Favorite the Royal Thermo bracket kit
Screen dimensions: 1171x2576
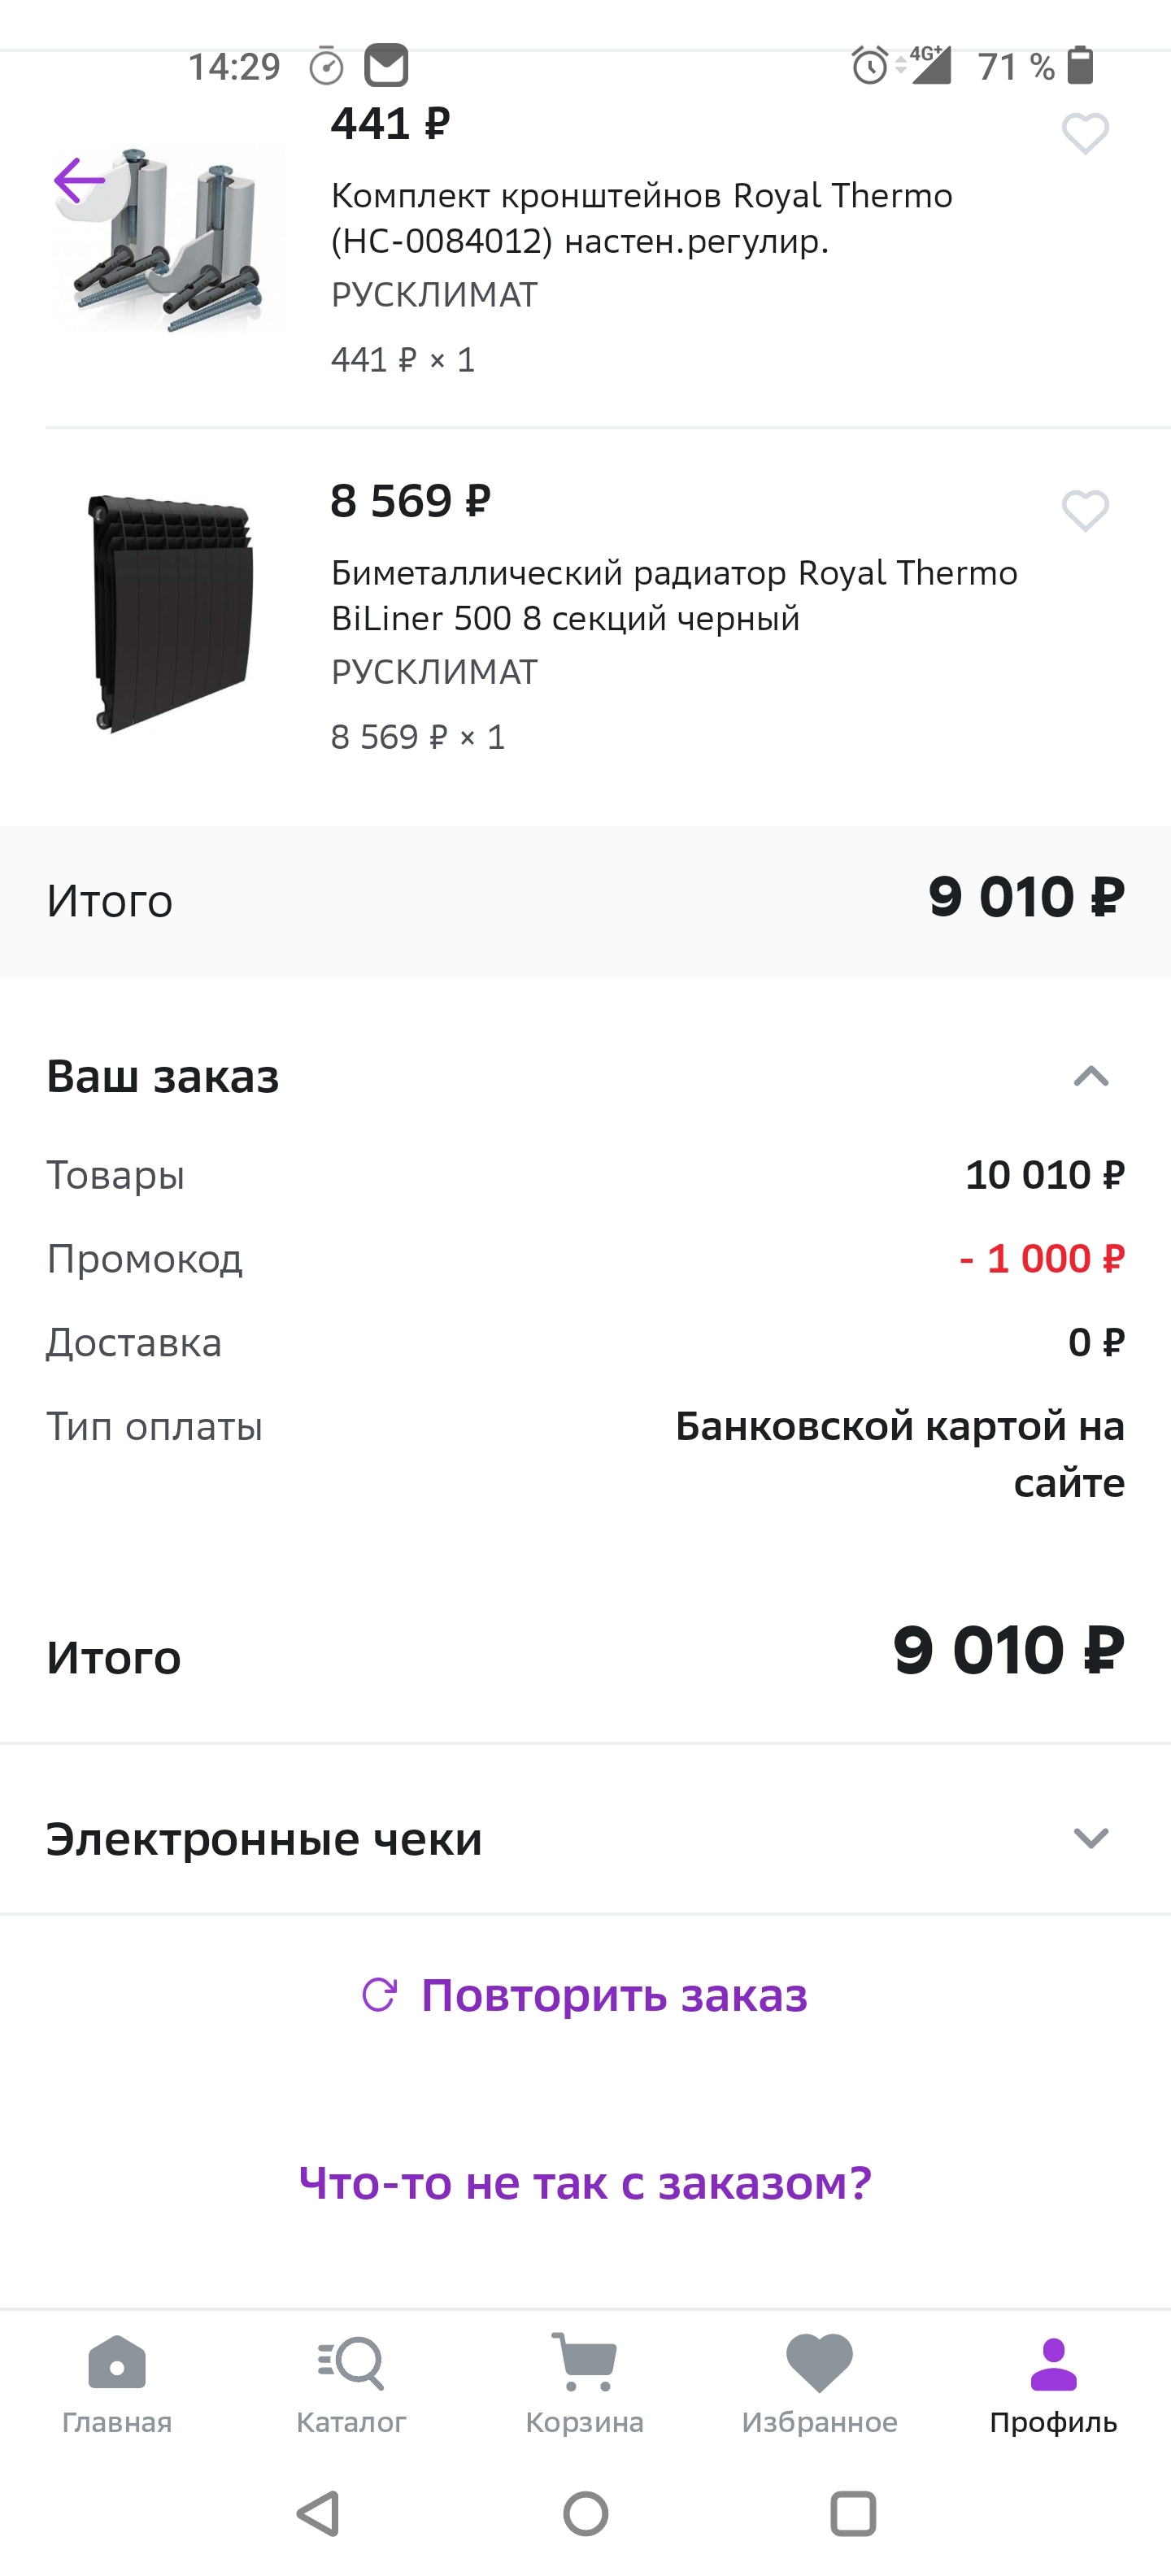[1085, 133]
